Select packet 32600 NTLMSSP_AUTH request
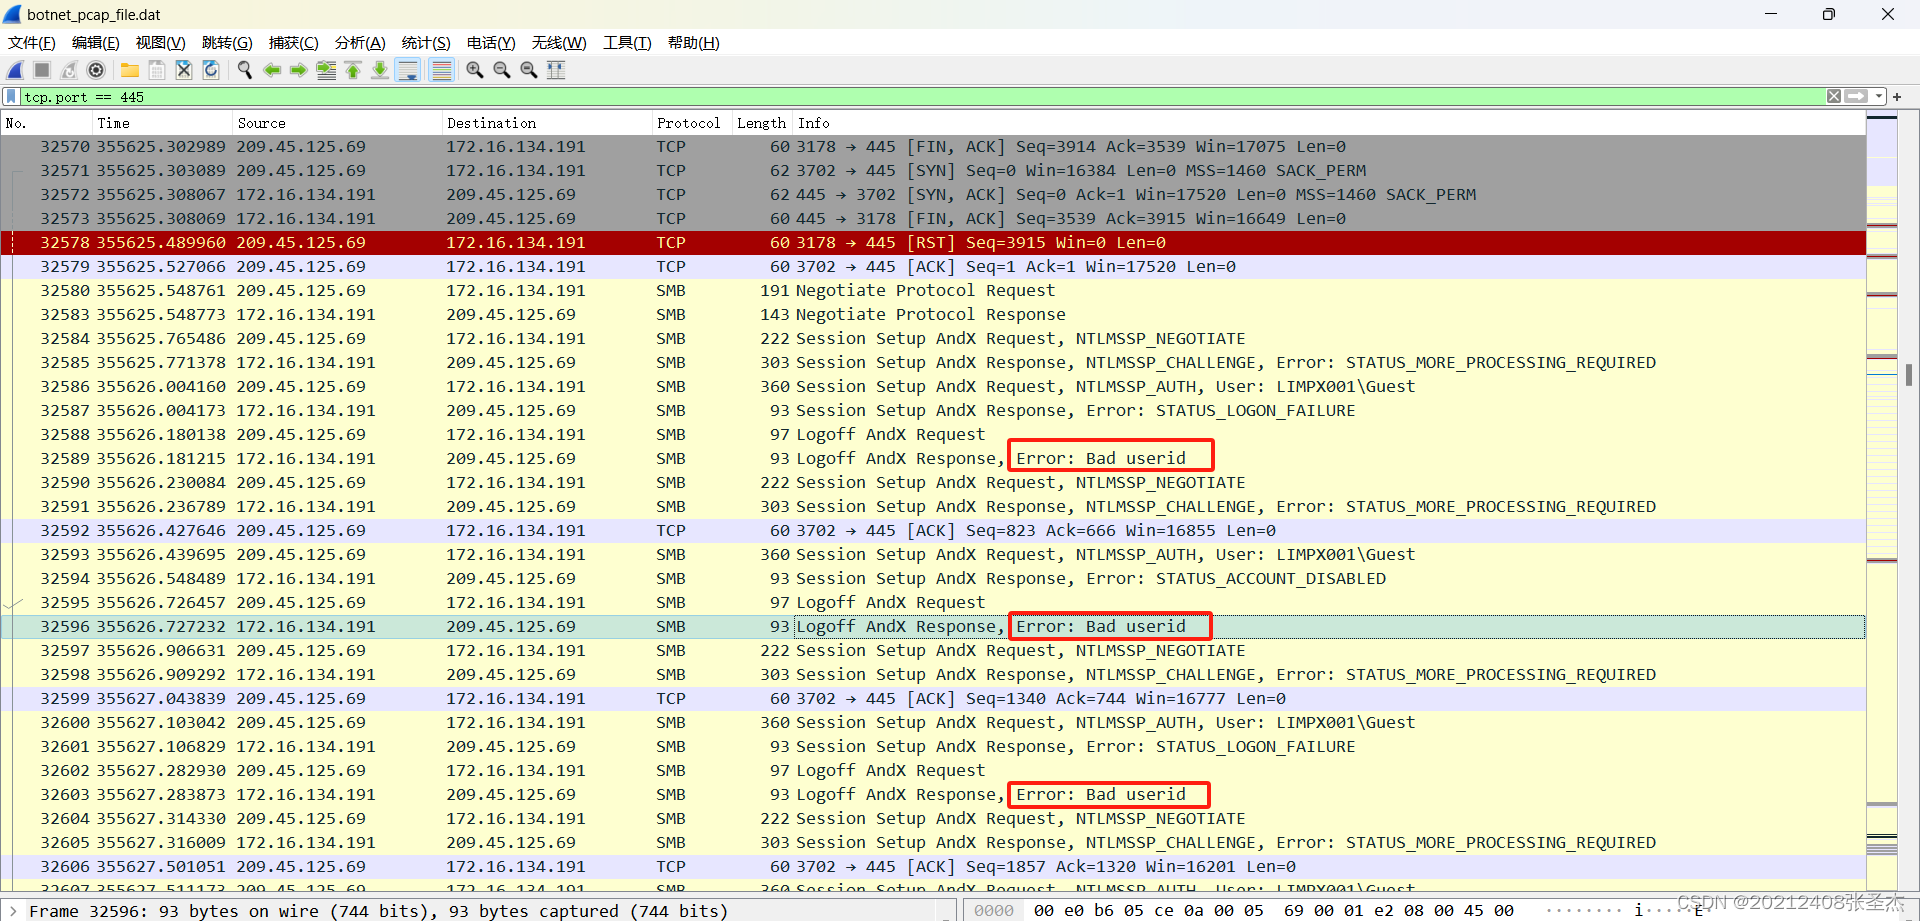 (933, 723)
